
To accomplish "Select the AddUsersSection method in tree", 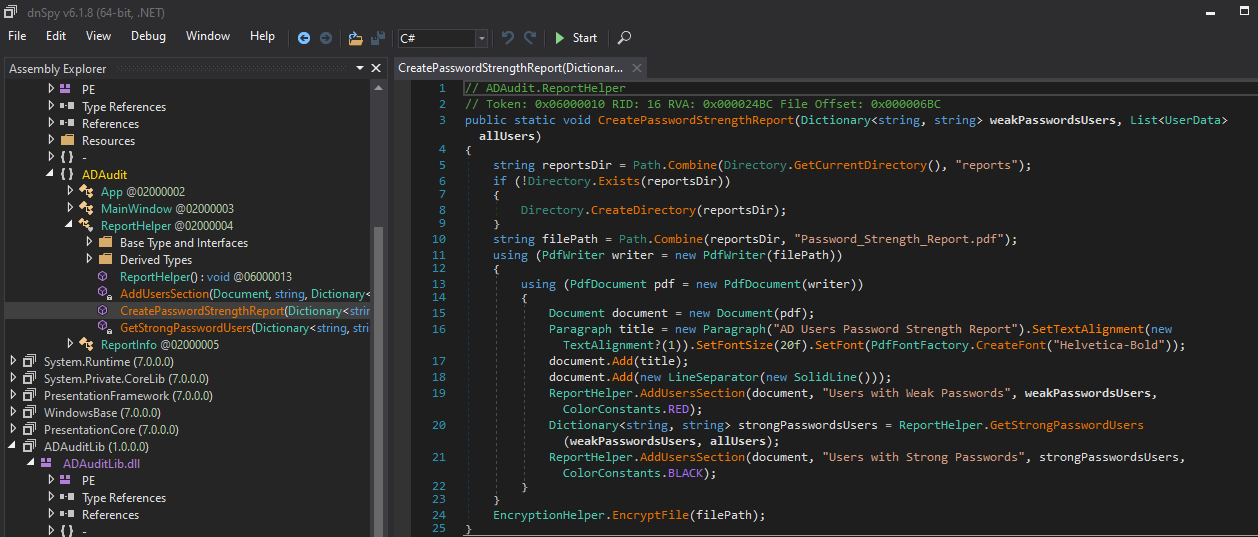I will coord(245,293).
